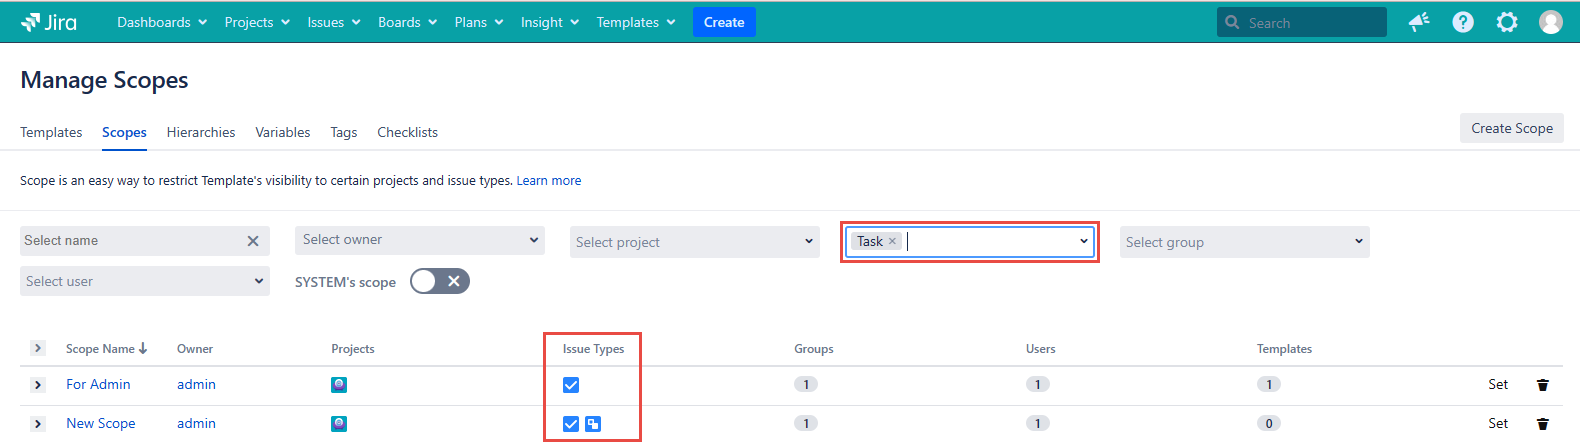Image resolution: width=1580 pixels, height=445 pixels.
Task: Open the notifications megaphone icon
Action: click(1419, 22)
